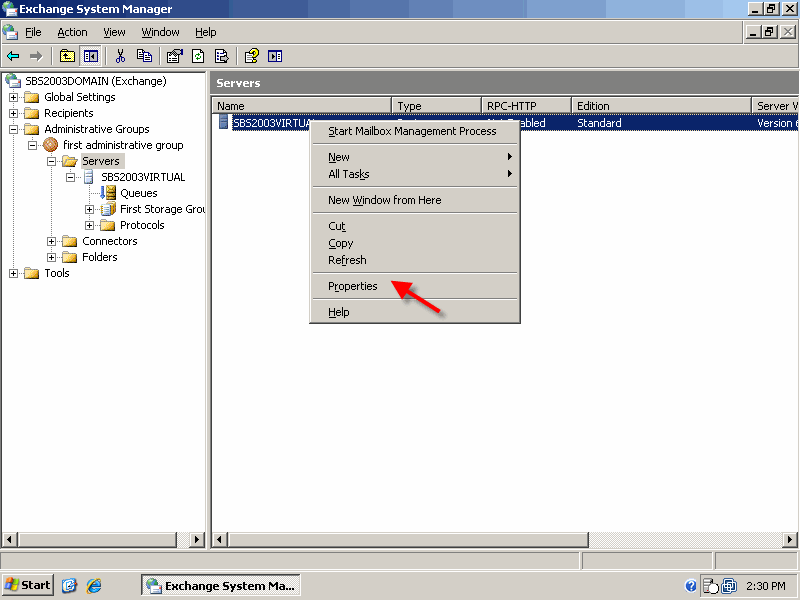The image size is (800, 600).
Task: Open the File menu
Action: click(33, 32)
